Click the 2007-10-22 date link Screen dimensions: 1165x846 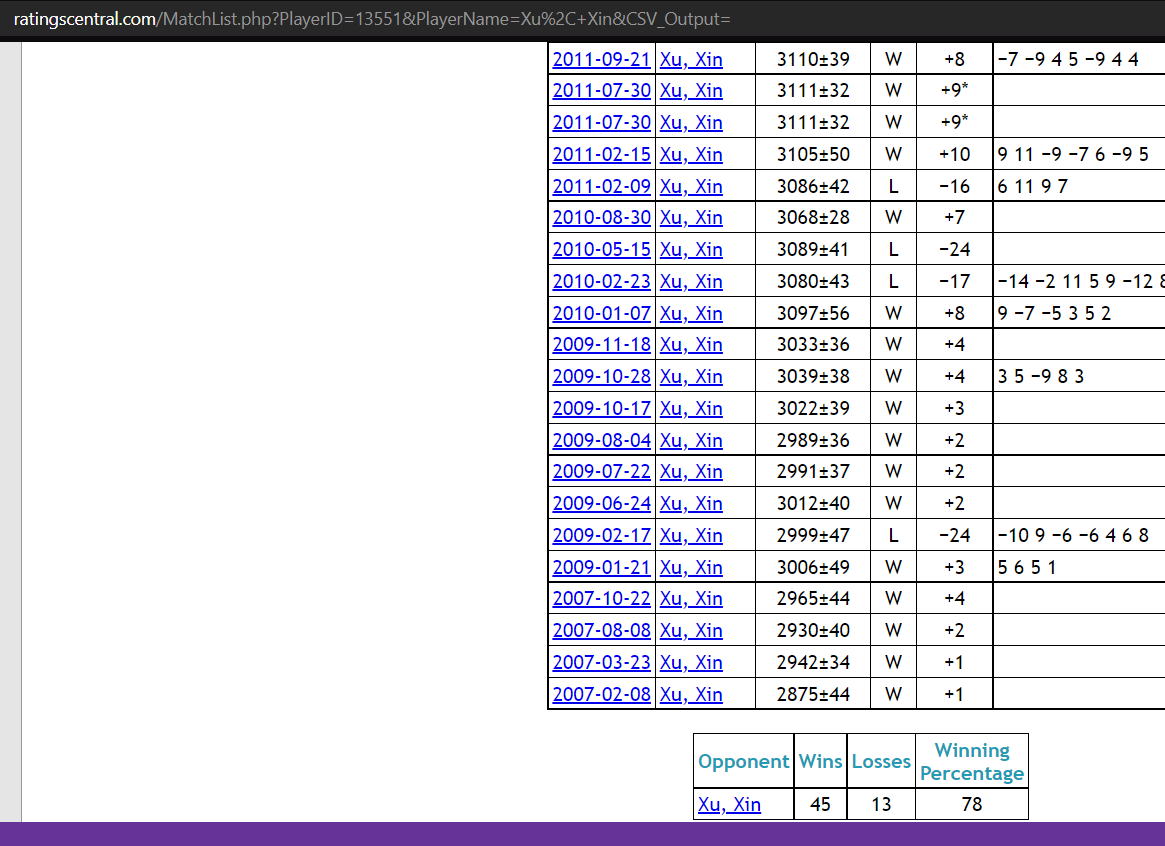click(x=601, y=598)
